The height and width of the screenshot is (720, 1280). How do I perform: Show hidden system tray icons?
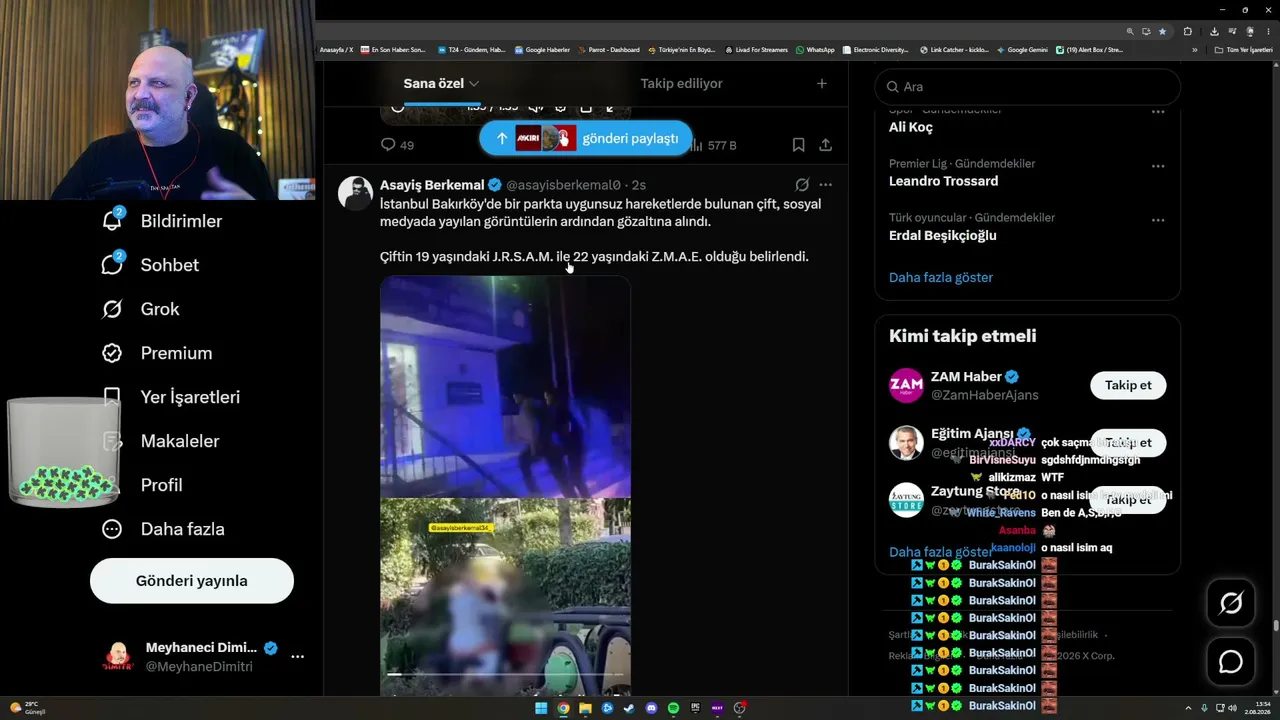click(1188, 708)
